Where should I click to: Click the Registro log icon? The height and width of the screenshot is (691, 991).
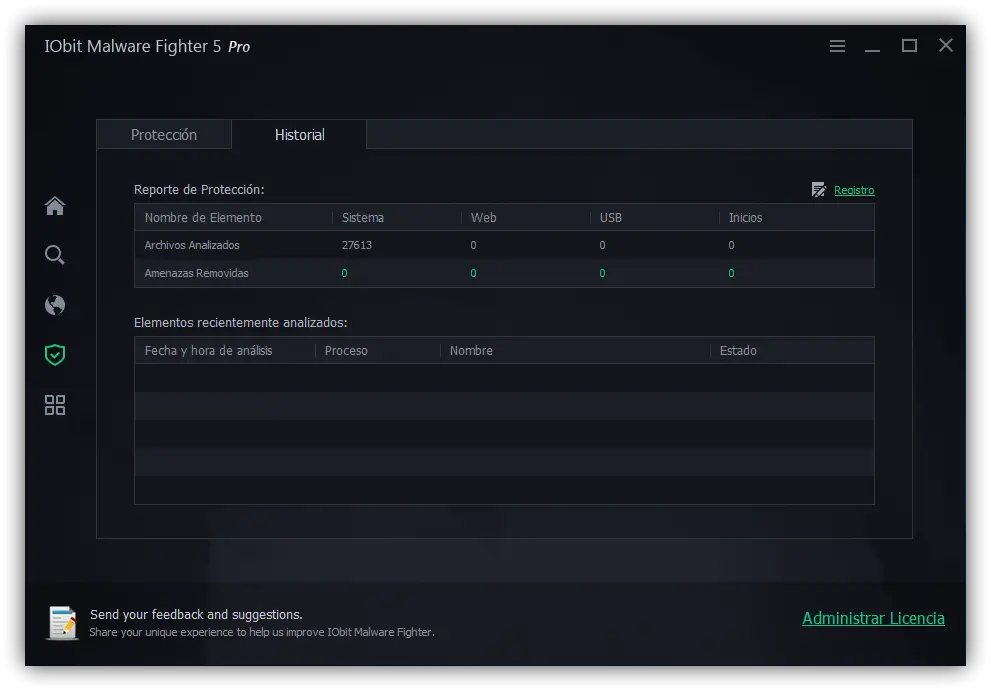(819, 190)
